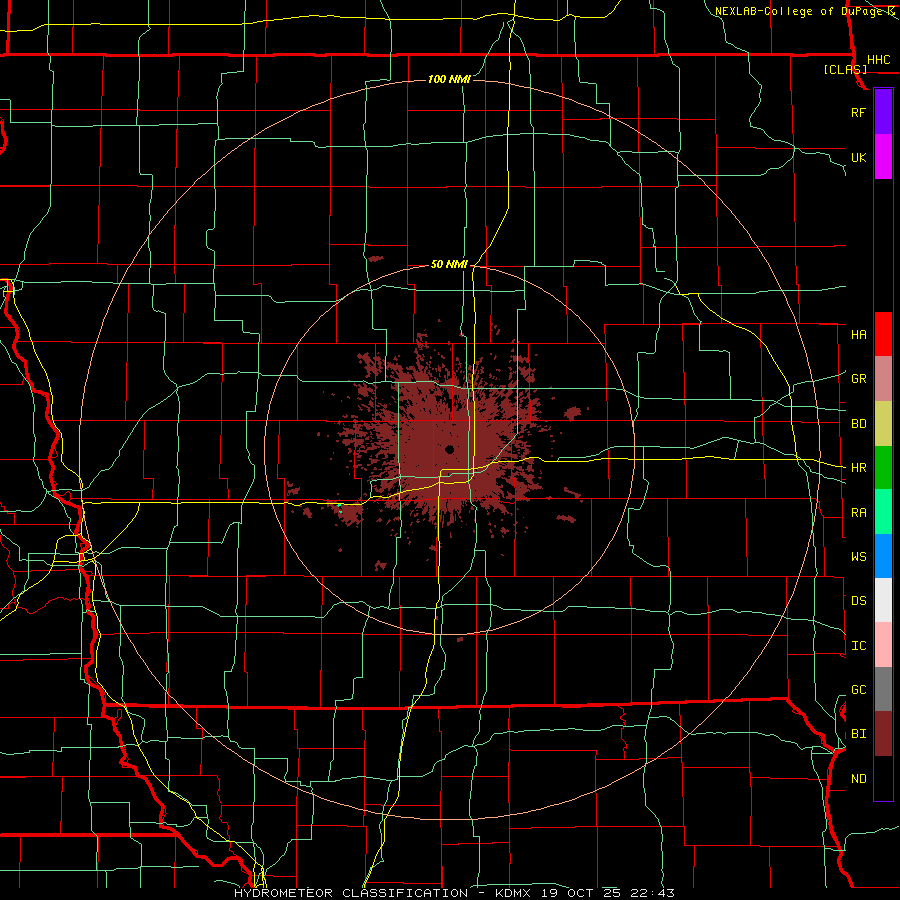The width and height of the screenshot is (900, 900).
Task: Click the blue WS color swatch
Action: coord(883,556)
